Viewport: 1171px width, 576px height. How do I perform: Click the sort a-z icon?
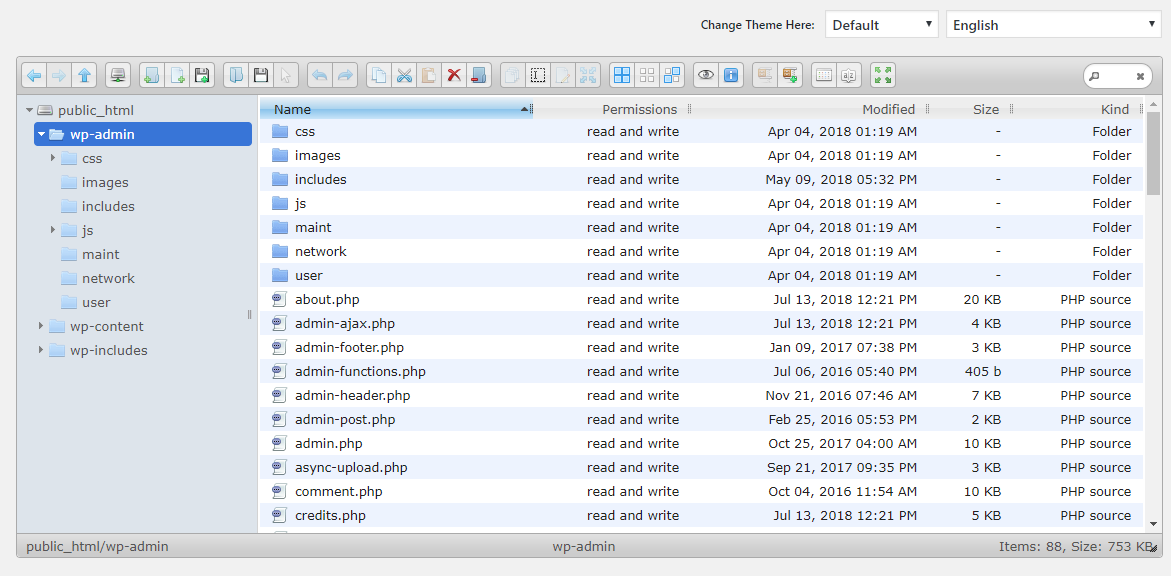tap(849, 75)
